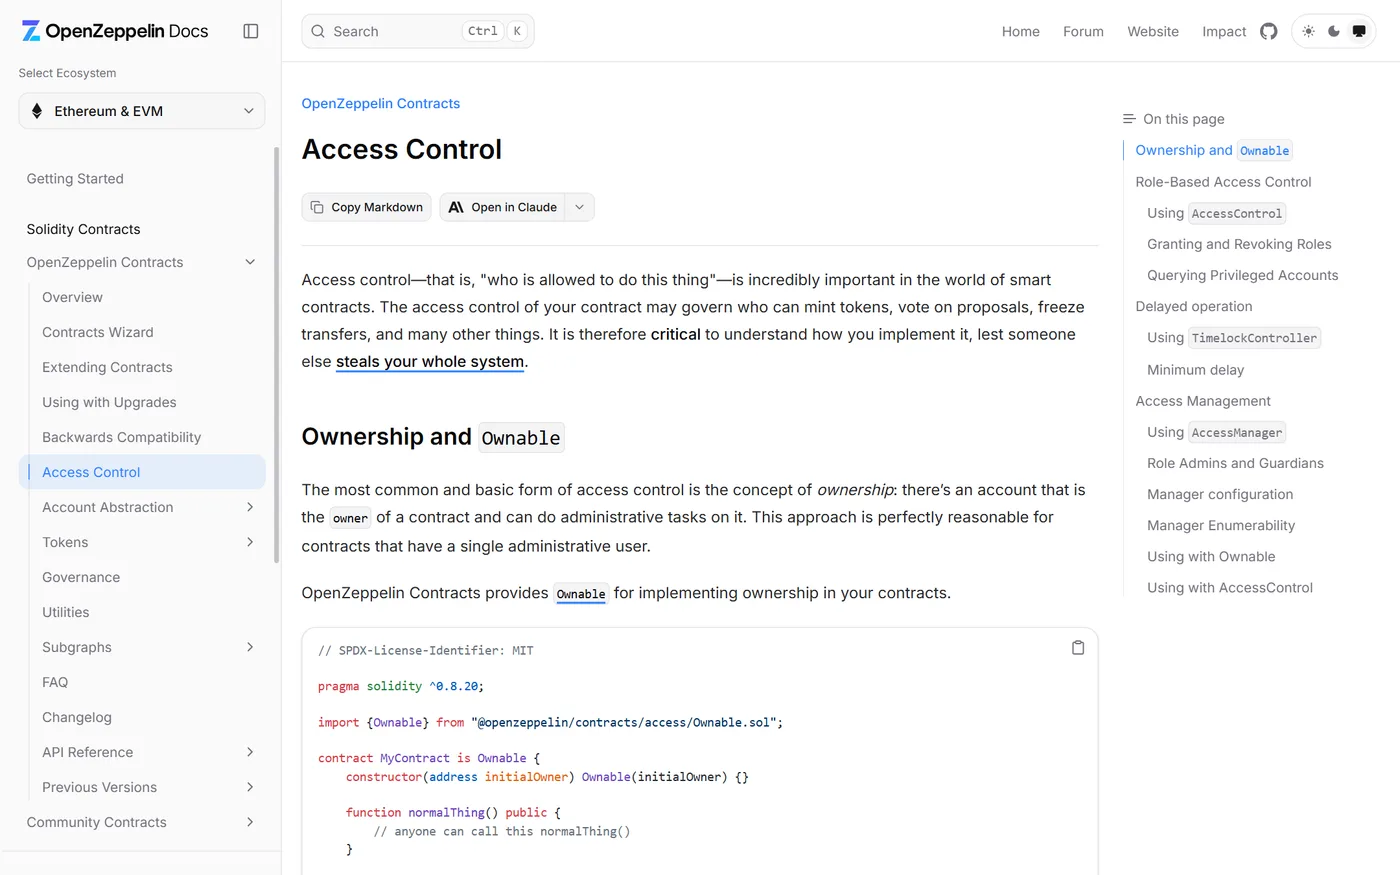Go to Home in top navigation
The image size is (1400, 875).
click(x=1021, y=32)
